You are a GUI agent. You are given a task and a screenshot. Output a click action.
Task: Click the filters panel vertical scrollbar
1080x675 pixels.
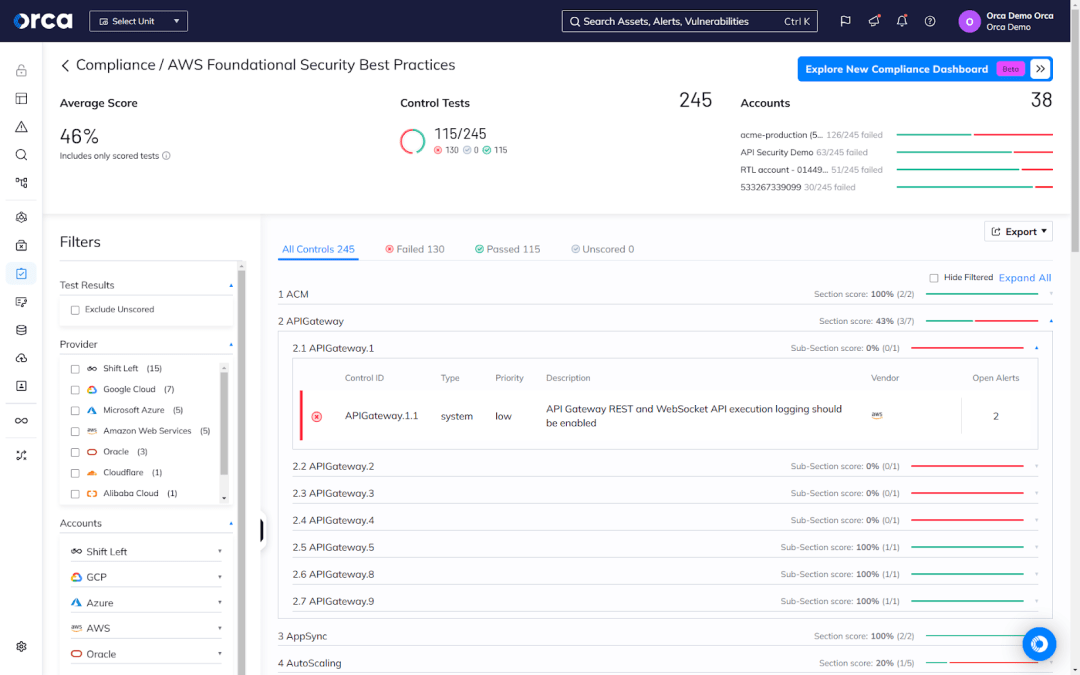241,468
